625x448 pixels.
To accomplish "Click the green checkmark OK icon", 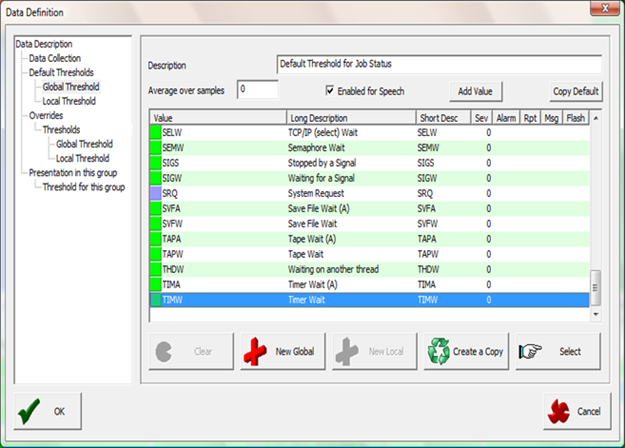I will [31, 411].
